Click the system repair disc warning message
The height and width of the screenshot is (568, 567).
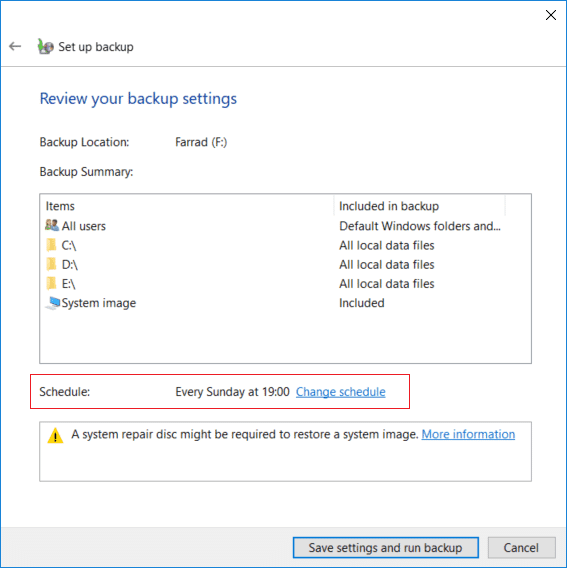[245, 434]
